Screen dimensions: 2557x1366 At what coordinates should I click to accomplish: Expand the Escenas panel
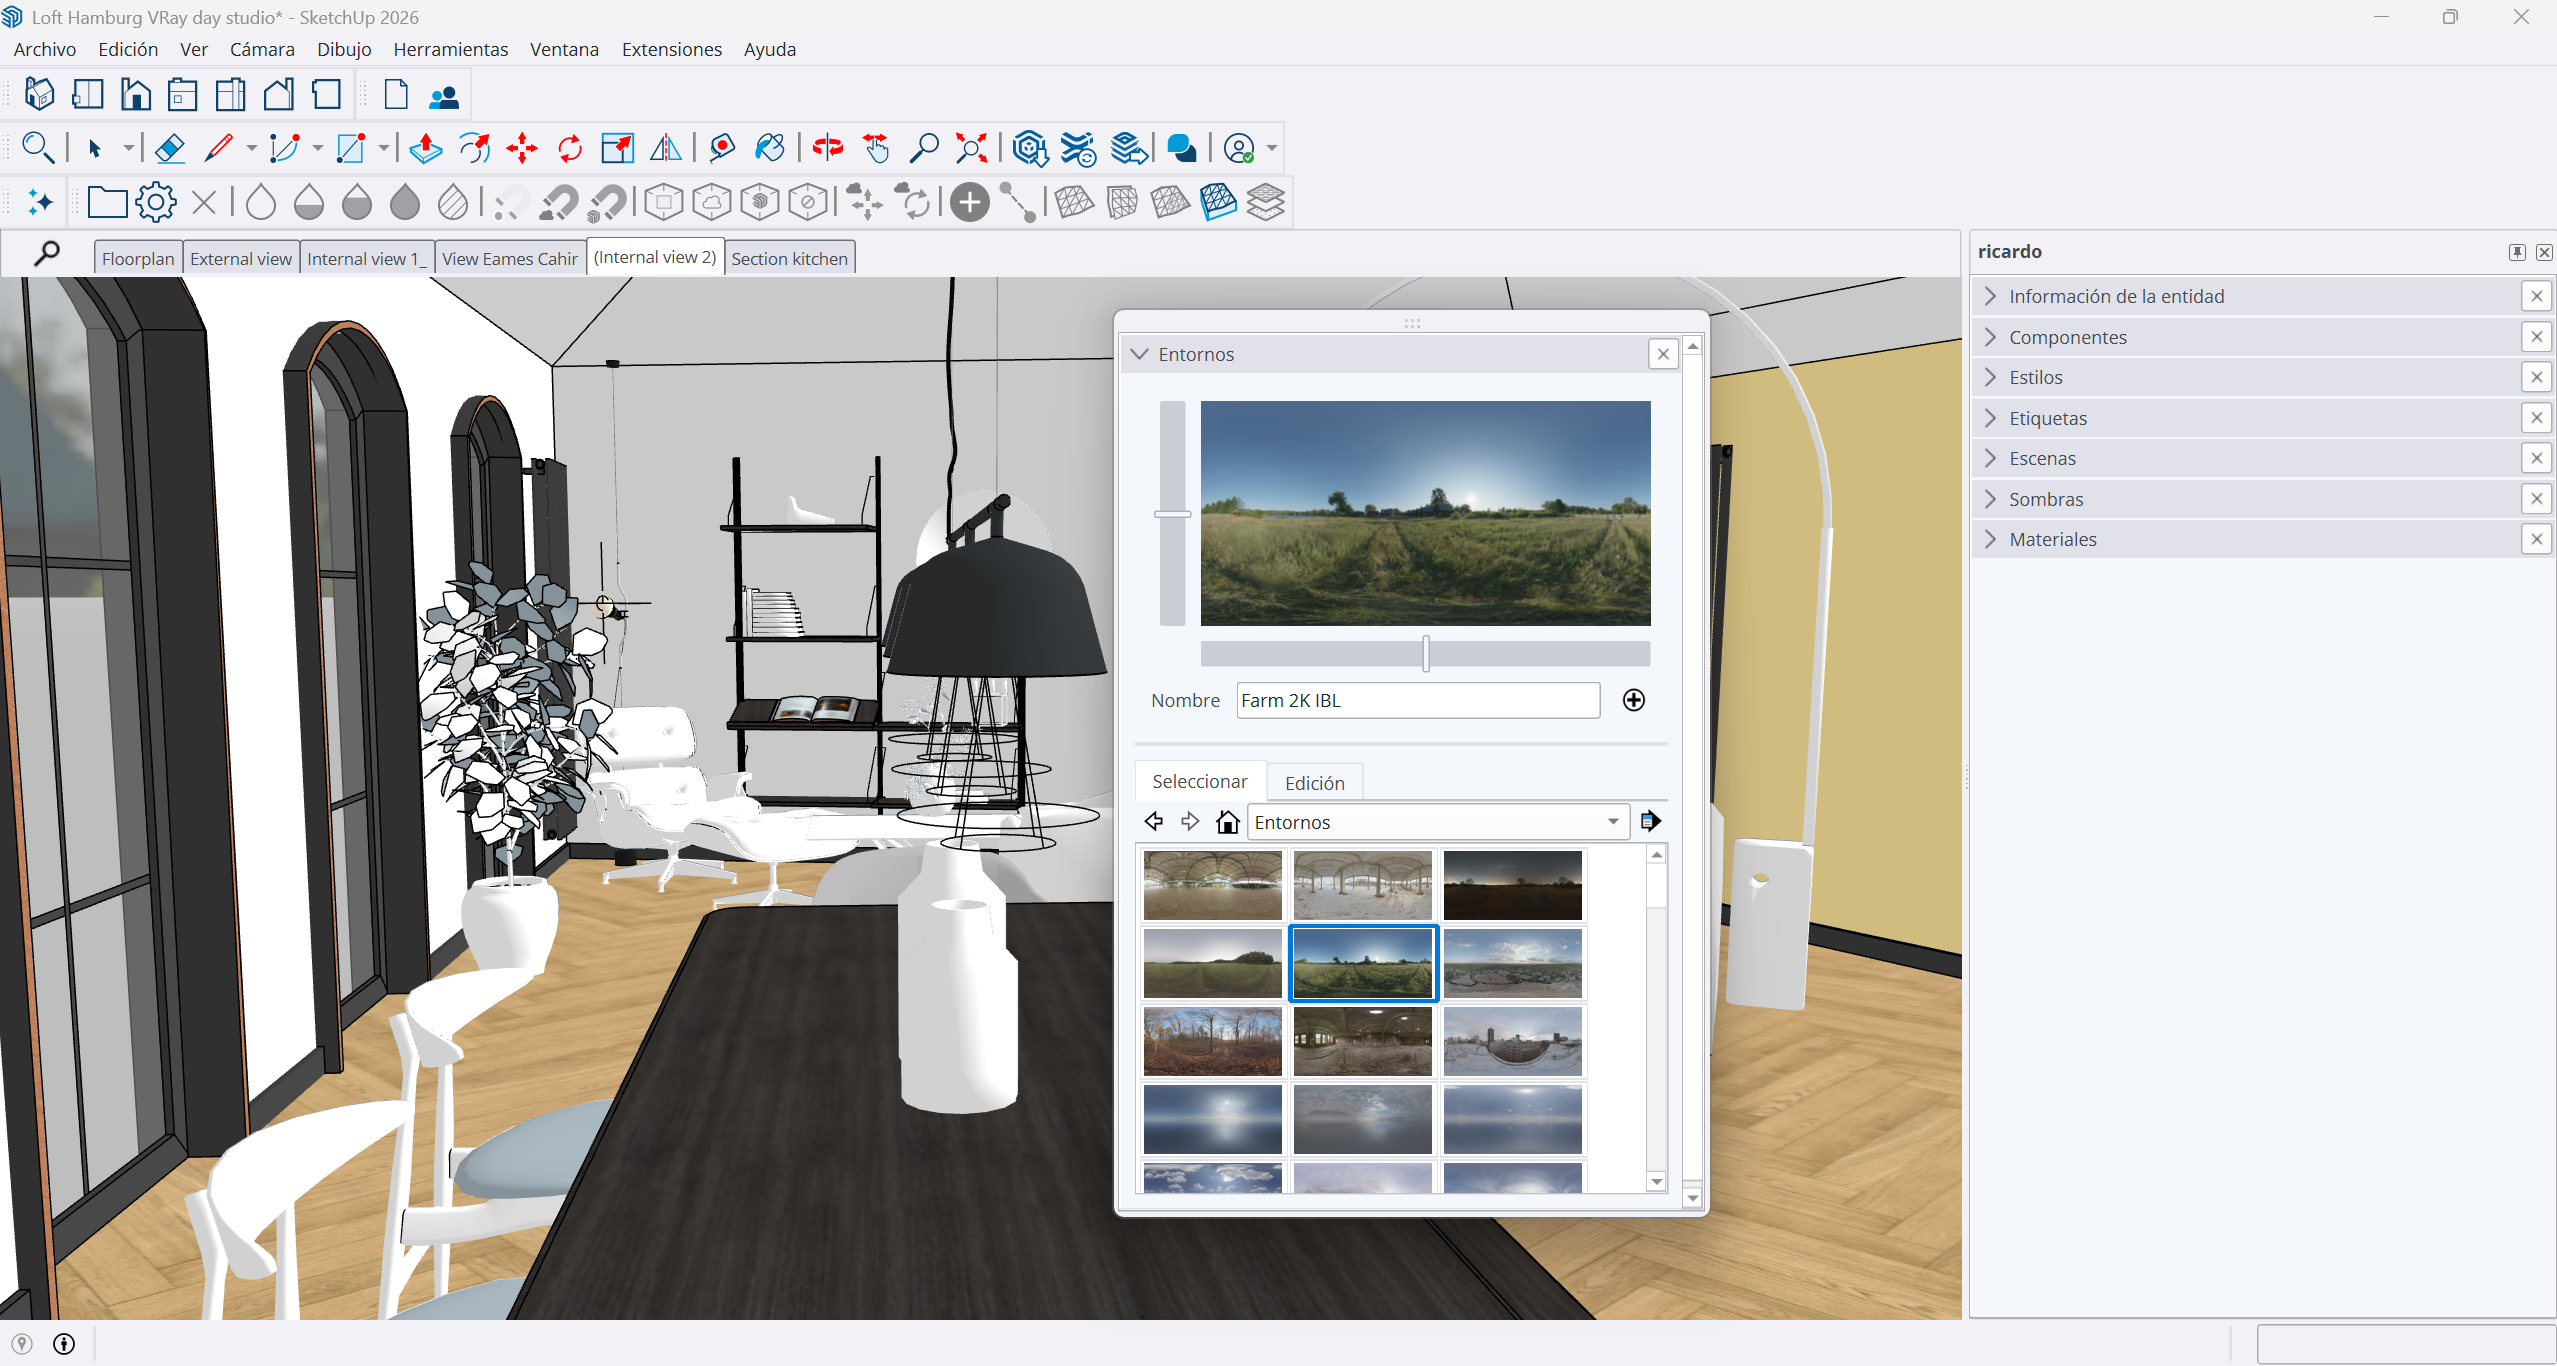pos(2247,458)
